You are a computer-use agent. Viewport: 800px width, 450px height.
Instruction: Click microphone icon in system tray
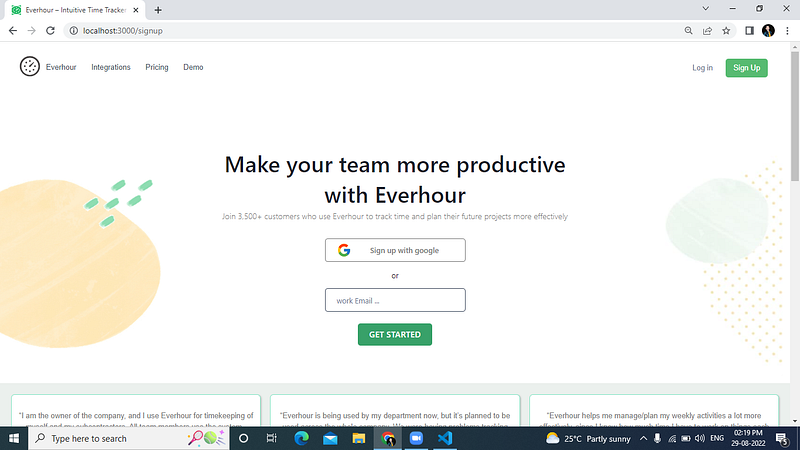657,438
